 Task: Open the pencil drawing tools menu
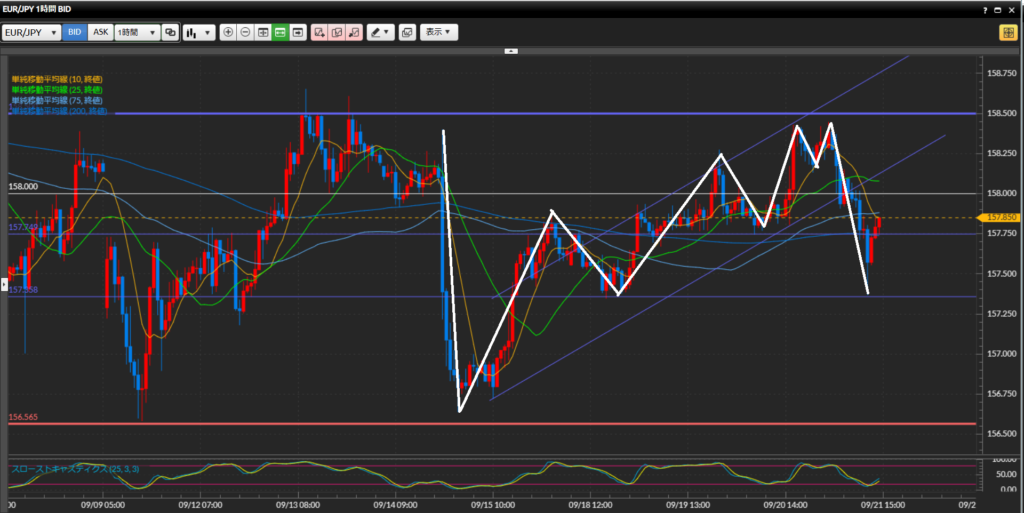click(x=380, y=32)
